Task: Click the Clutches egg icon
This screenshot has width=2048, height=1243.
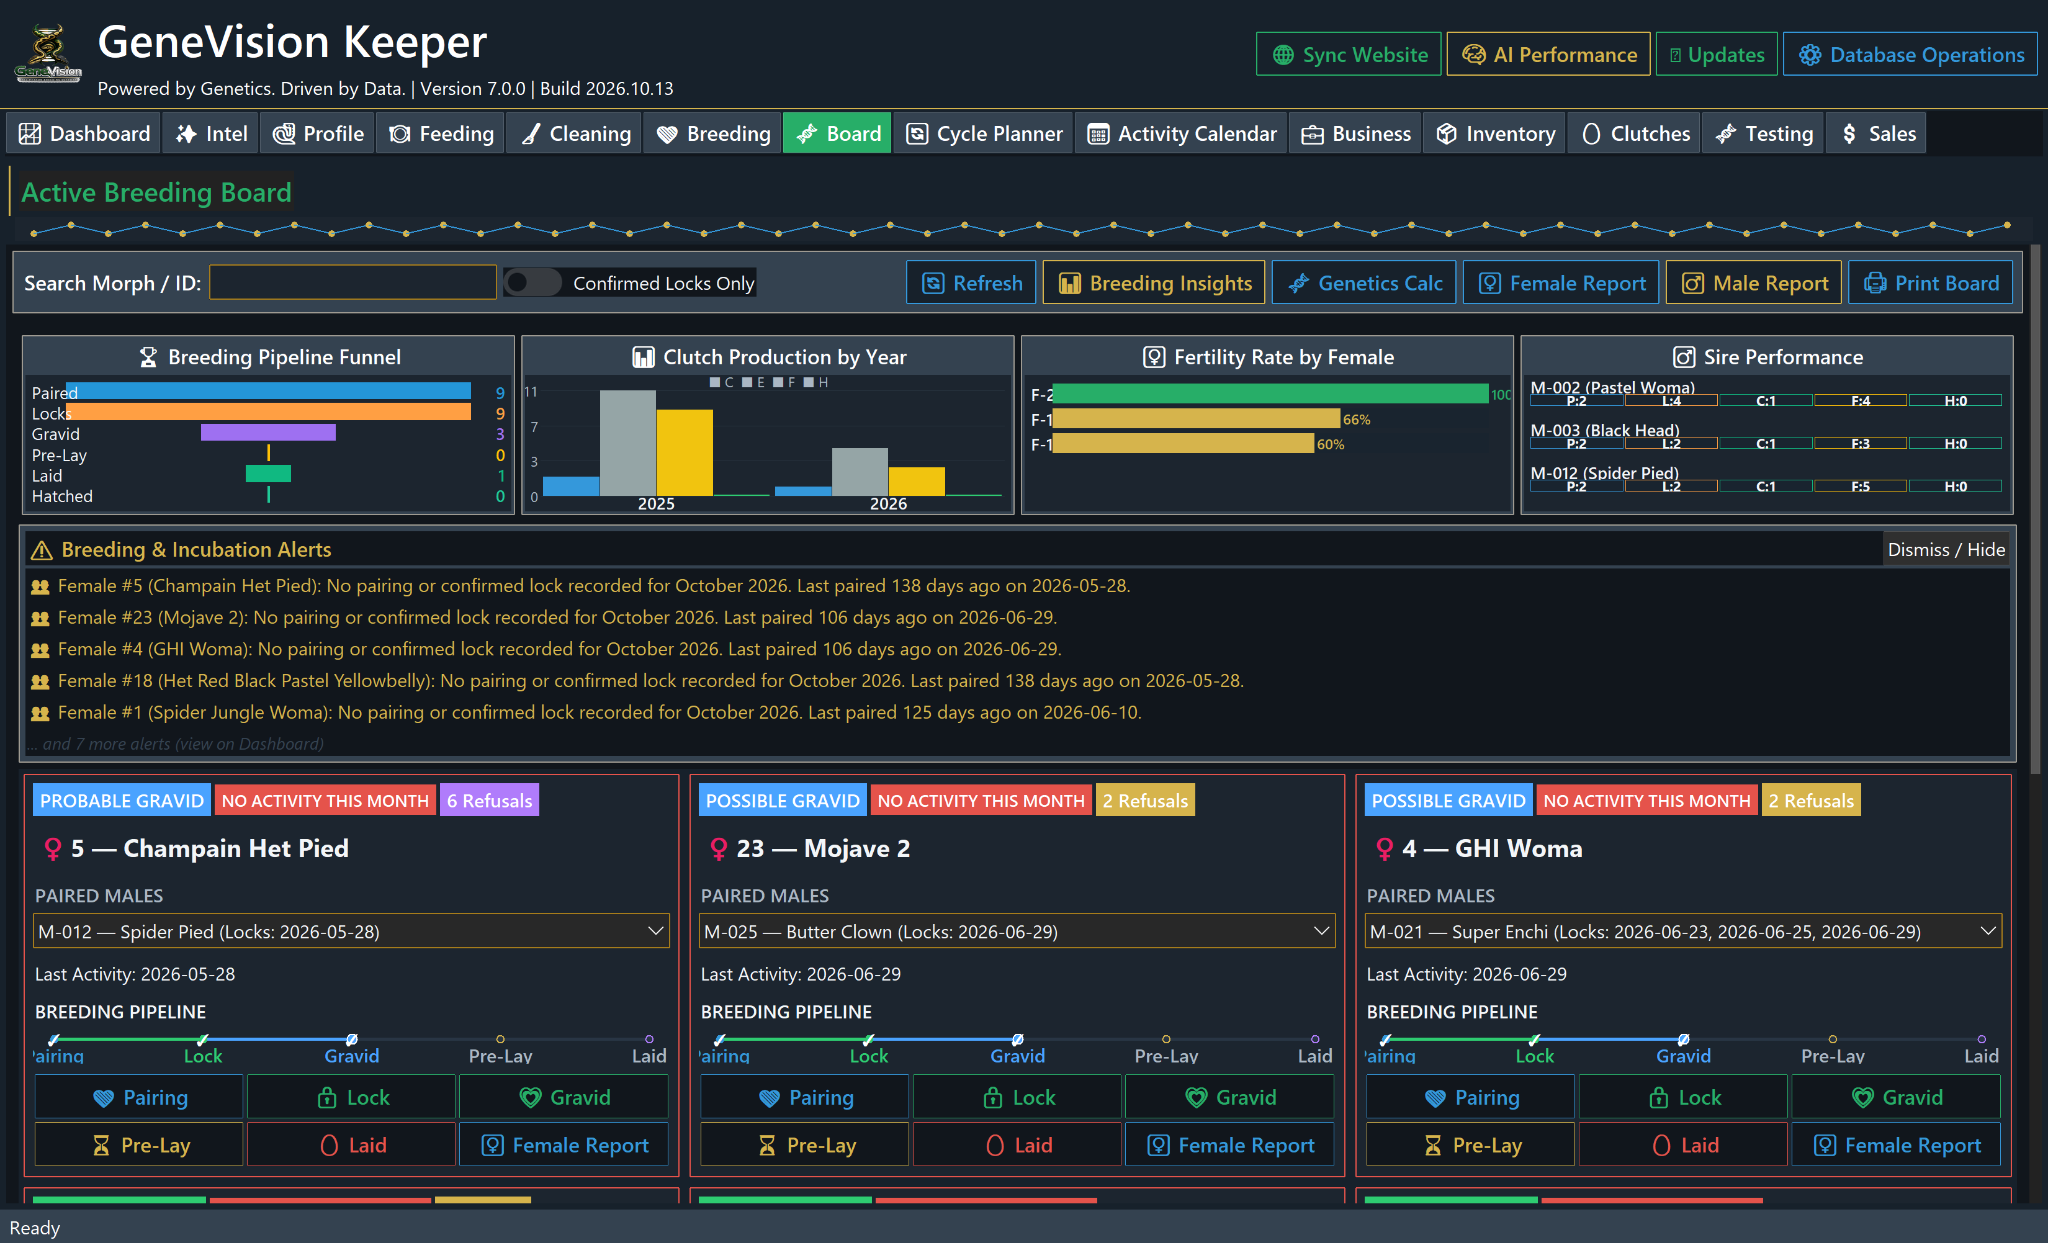Action: [x=1591, y=134]
